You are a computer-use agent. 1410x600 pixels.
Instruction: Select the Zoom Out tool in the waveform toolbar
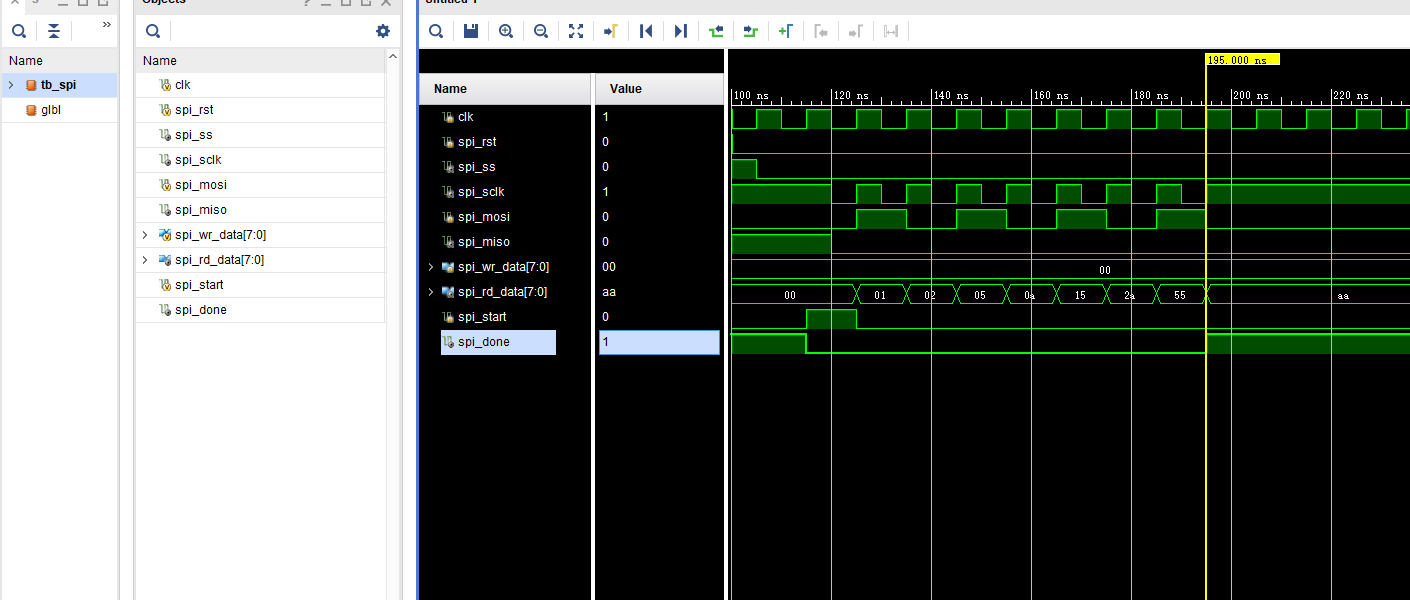click(x=540, y=30)
